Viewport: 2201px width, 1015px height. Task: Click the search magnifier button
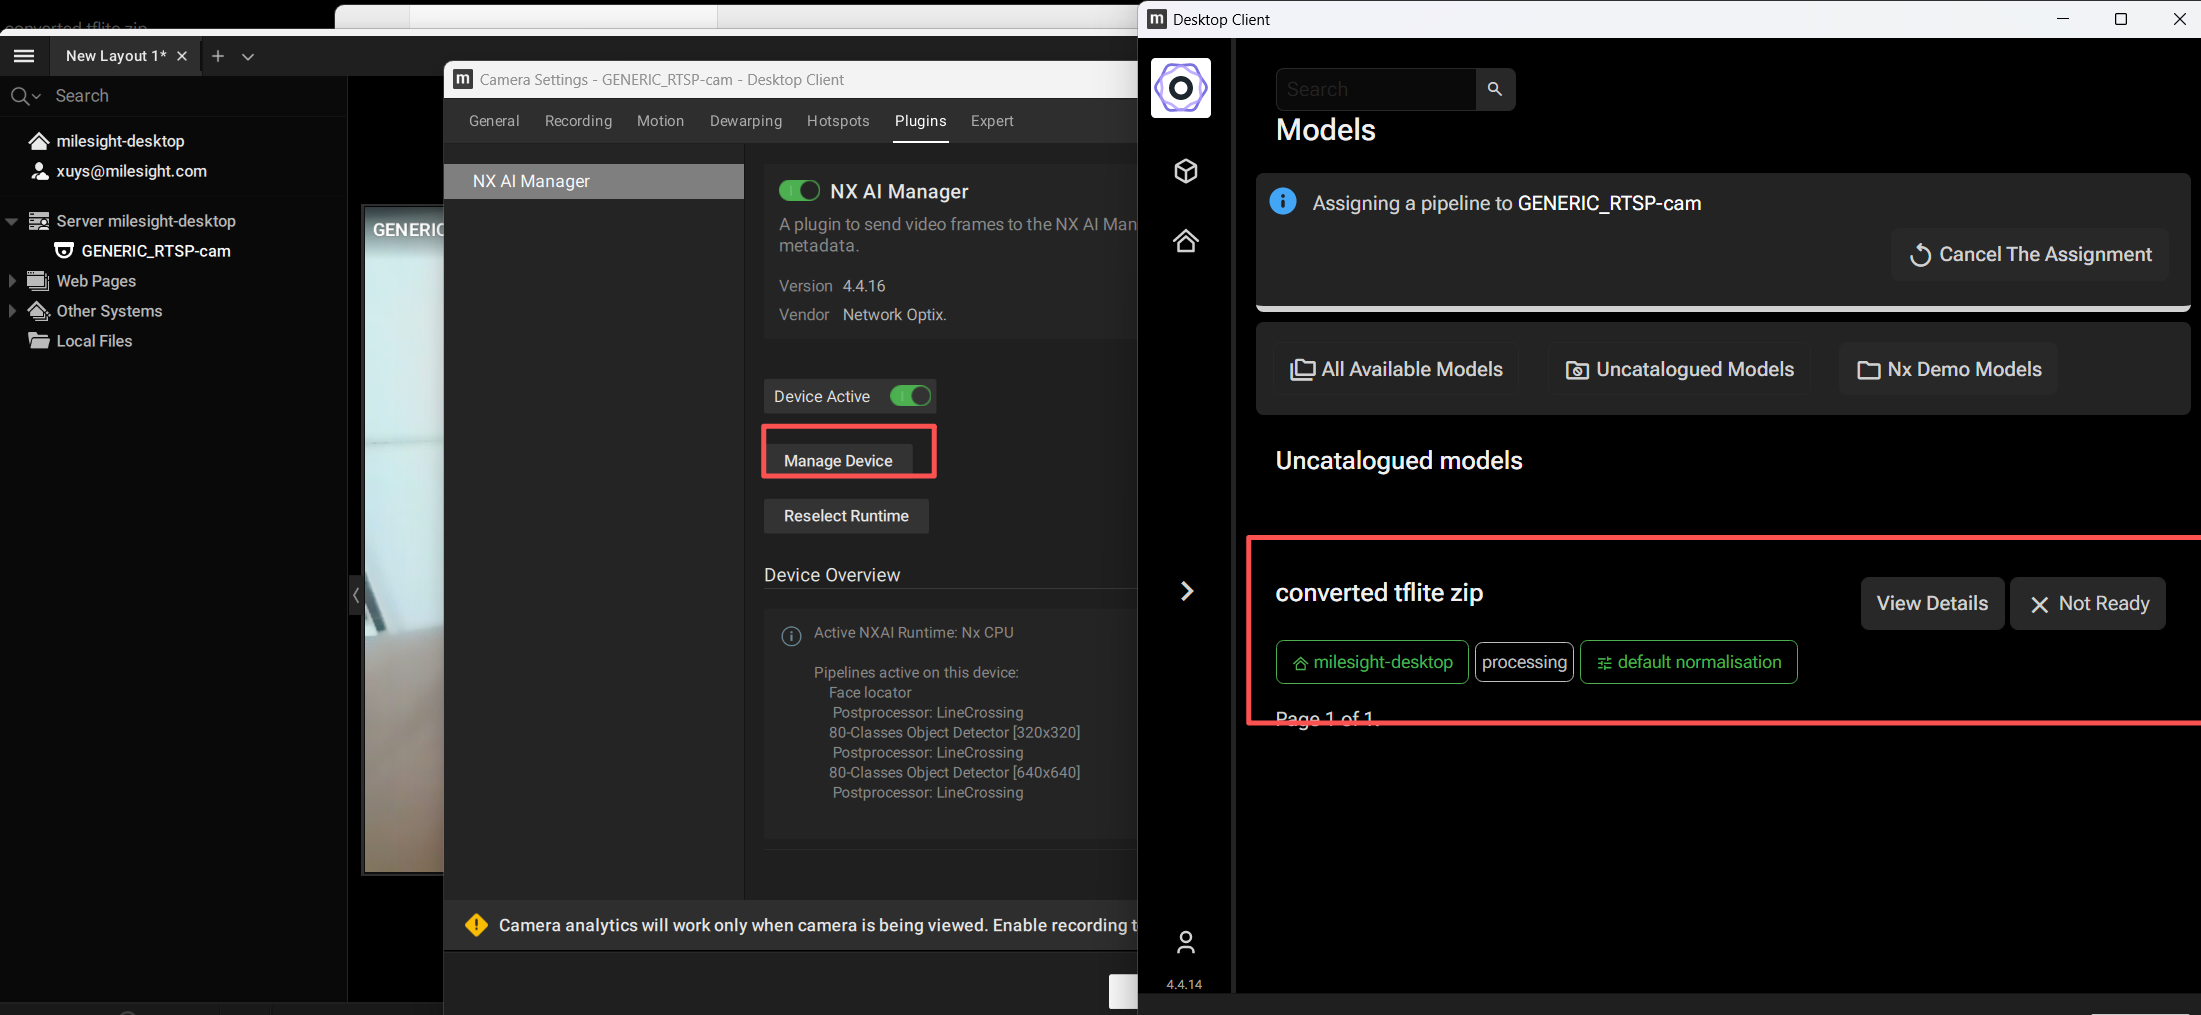[x=1495, y=89]
